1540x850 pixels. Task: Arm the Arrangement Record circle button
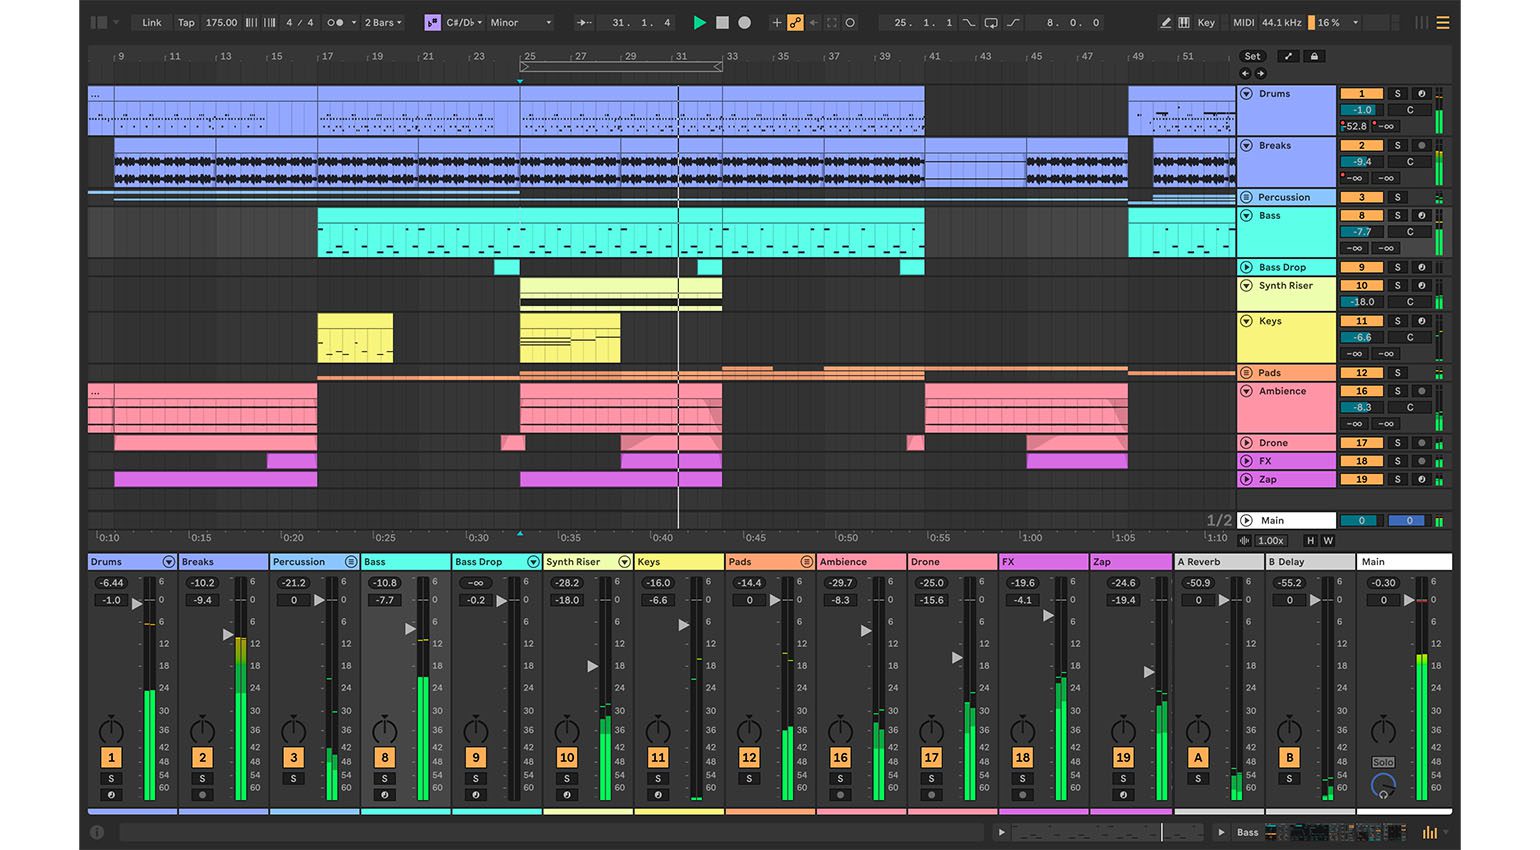[744, 22]
